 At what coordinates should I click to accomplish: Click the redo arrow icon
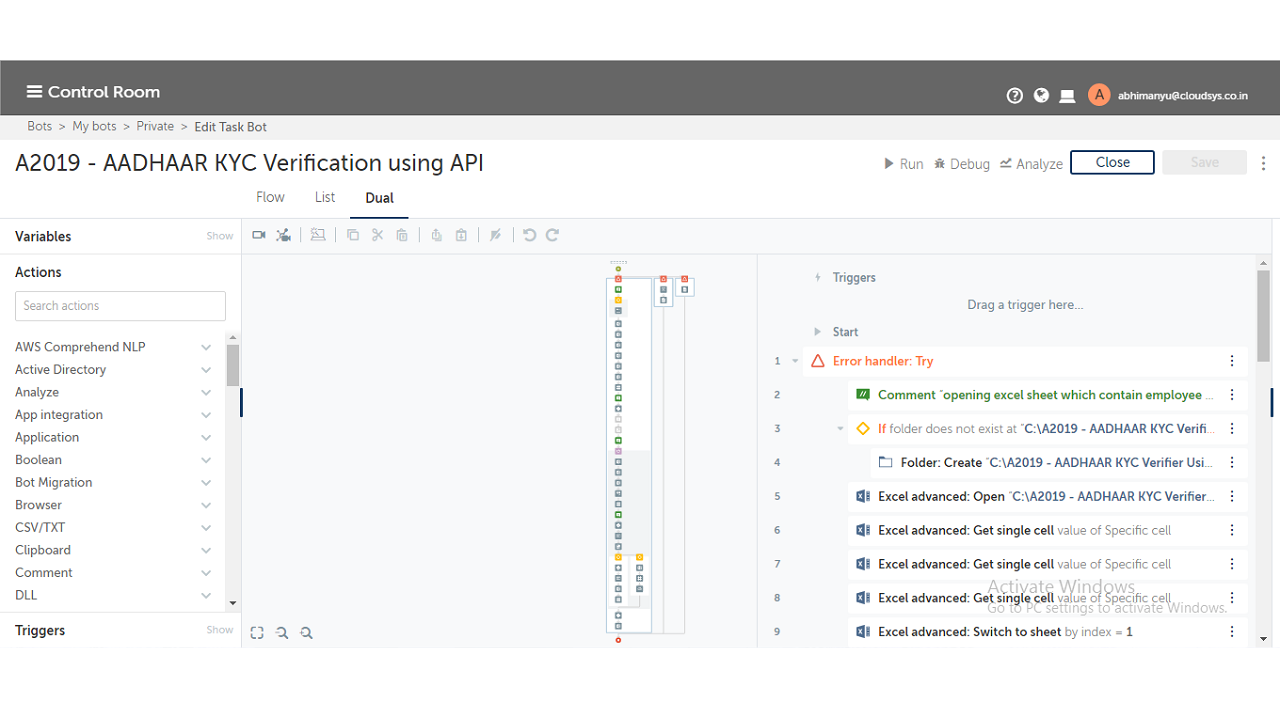coord(552,235)
